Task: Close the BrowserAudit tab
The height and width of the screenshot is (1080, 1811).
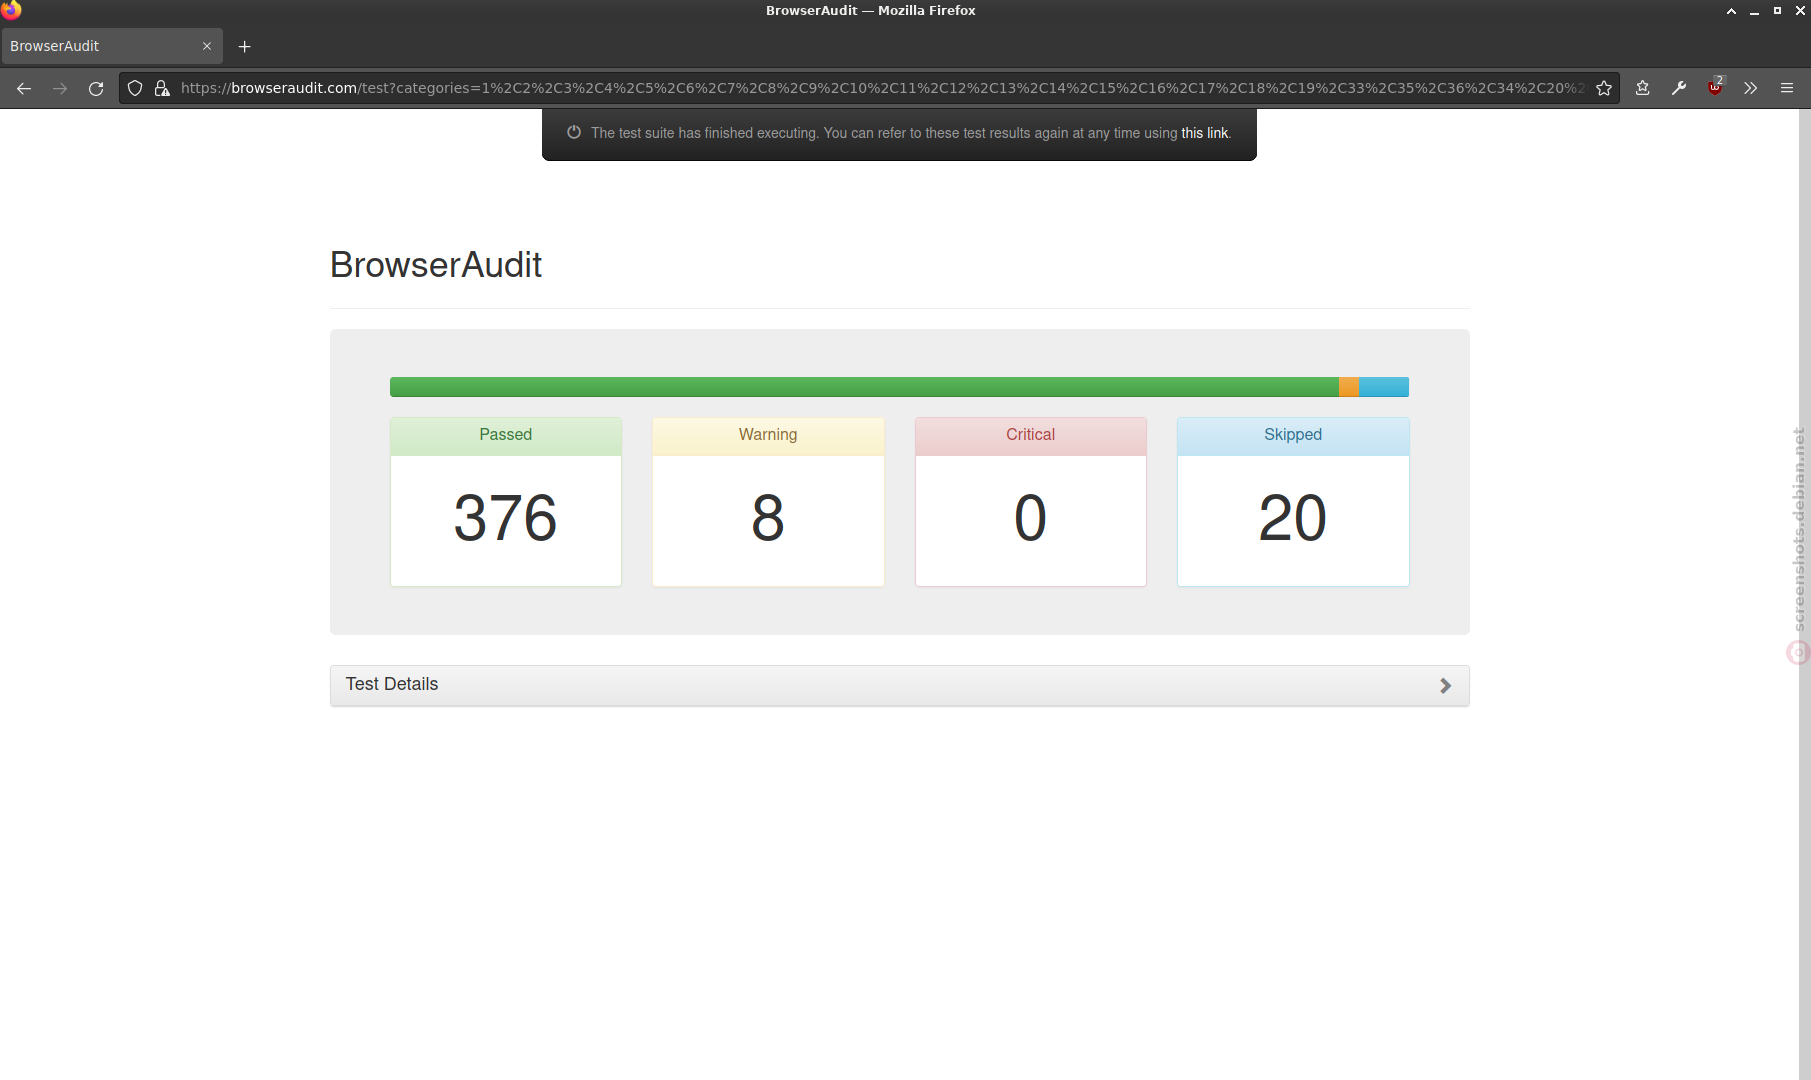Action: point(207,46)
